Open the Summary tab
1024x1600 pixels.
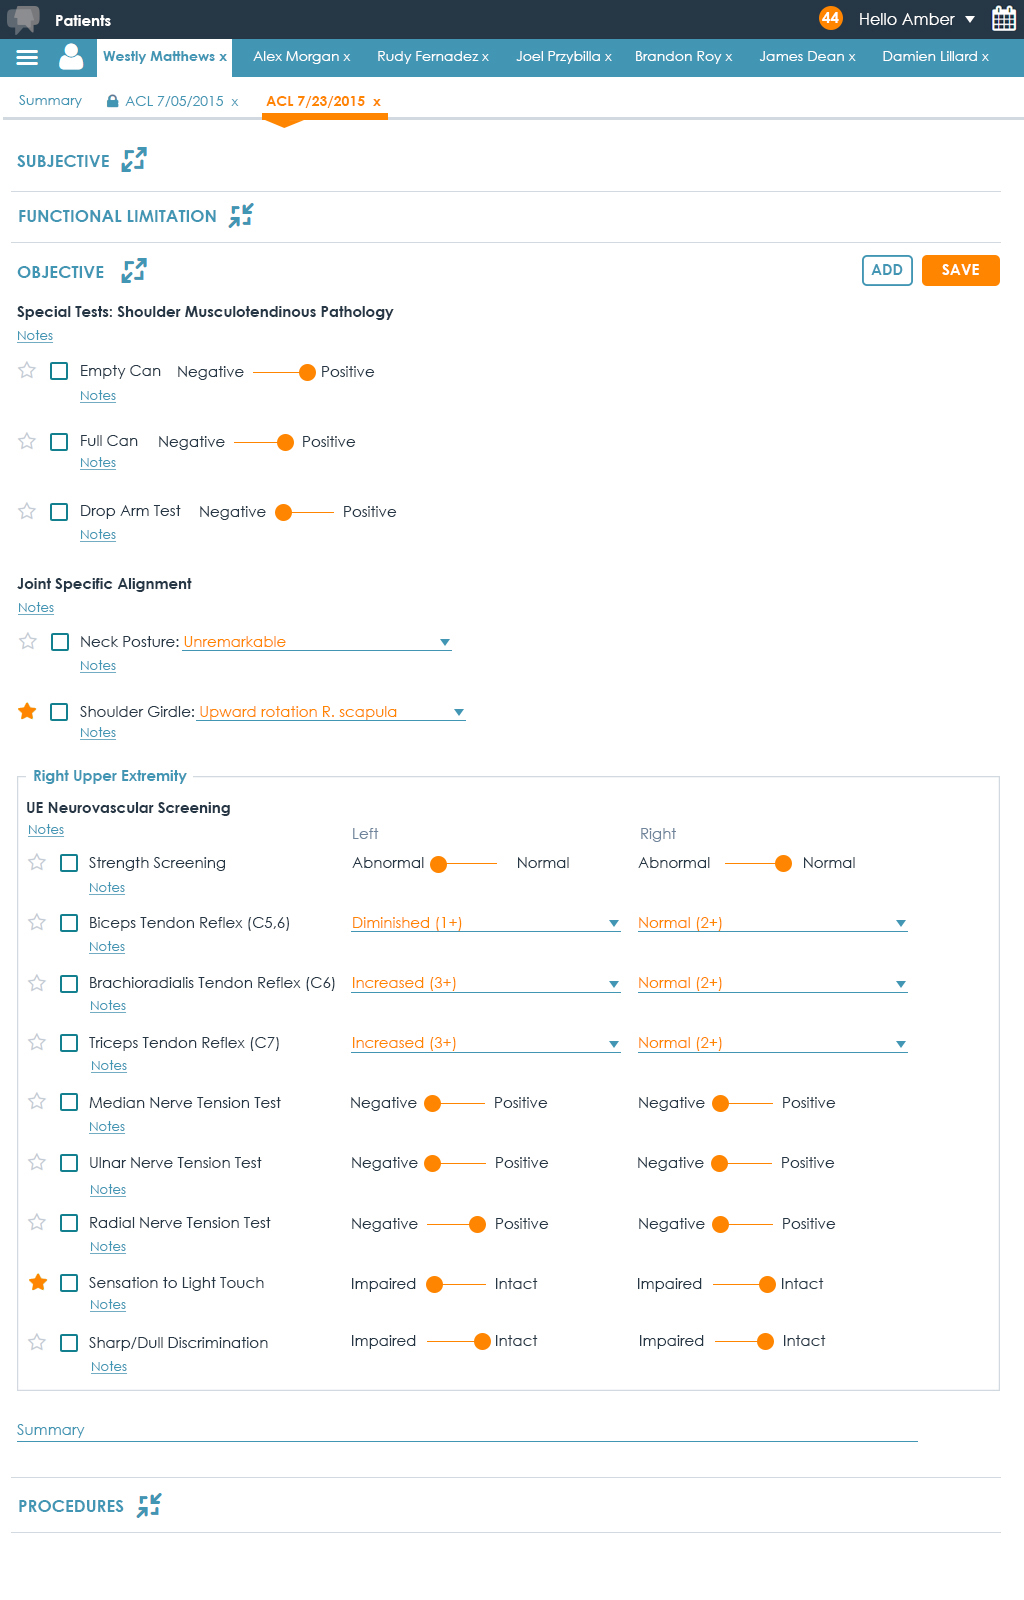pyautogui.click(x=50, y=100)
